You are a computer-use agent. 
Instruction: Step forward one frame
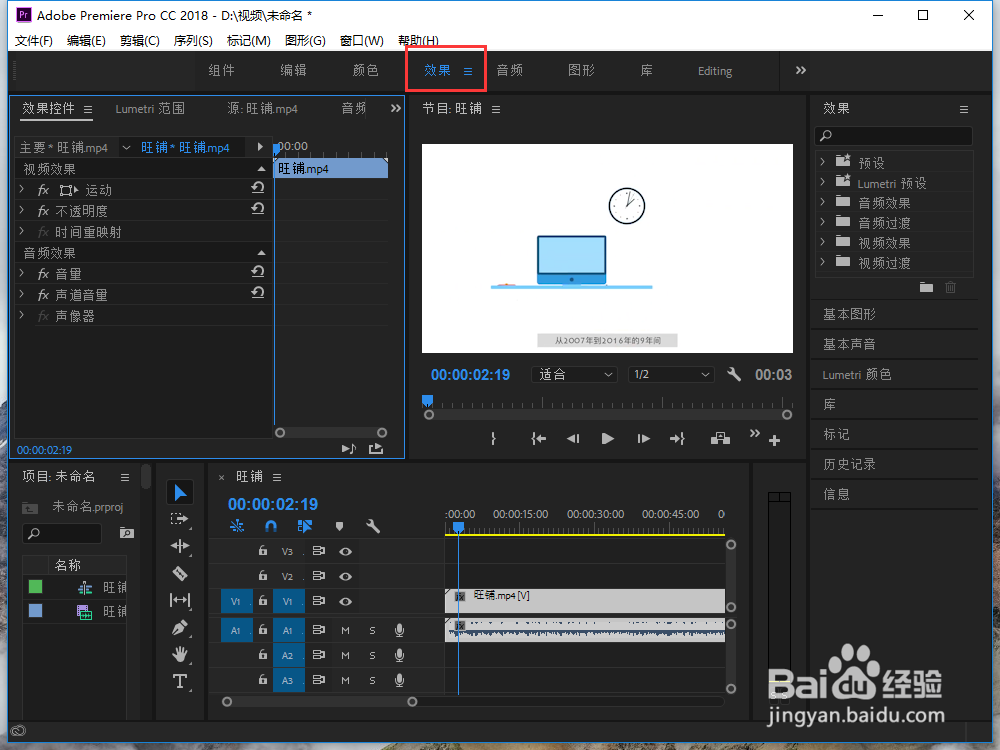click(x=643, y=439)
